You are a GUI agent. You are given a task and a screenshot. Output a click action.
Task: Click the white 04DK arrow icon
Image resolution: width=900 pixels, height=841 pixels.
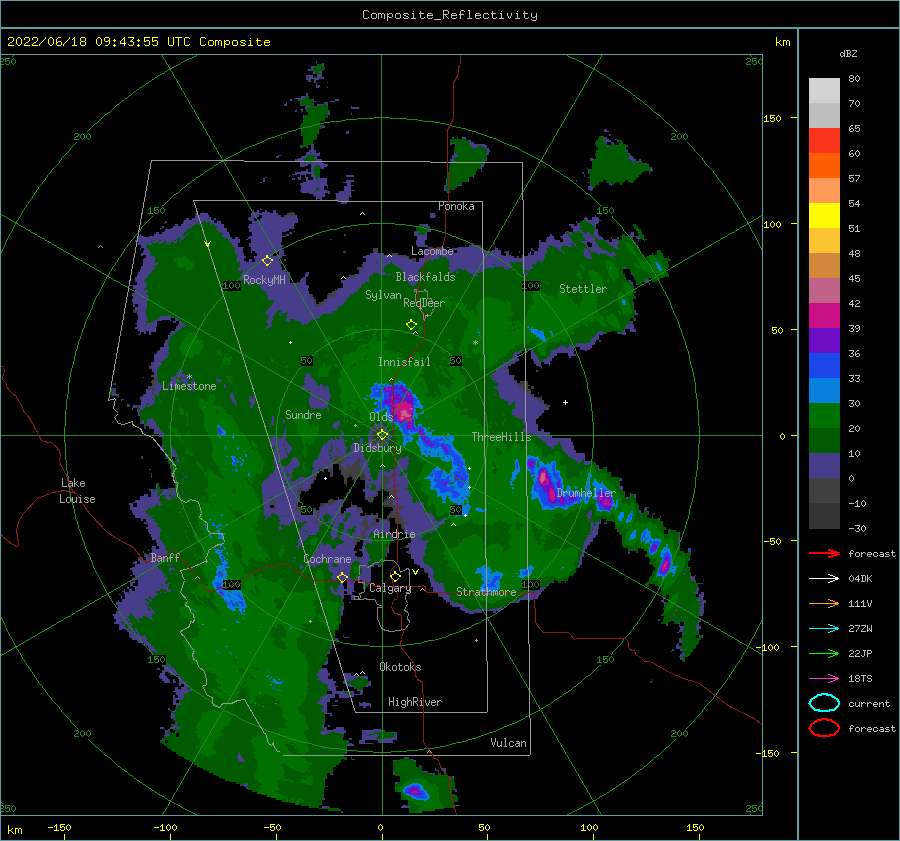pyautogui.click(x=824, y=579)
